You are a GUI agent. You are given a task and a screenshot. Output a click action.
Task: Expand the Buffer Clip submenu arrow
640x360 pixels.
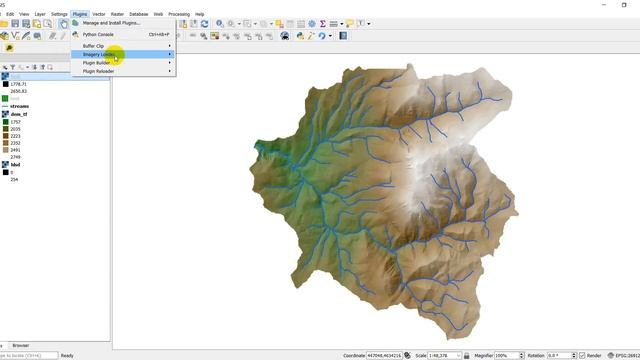point(169,46)
